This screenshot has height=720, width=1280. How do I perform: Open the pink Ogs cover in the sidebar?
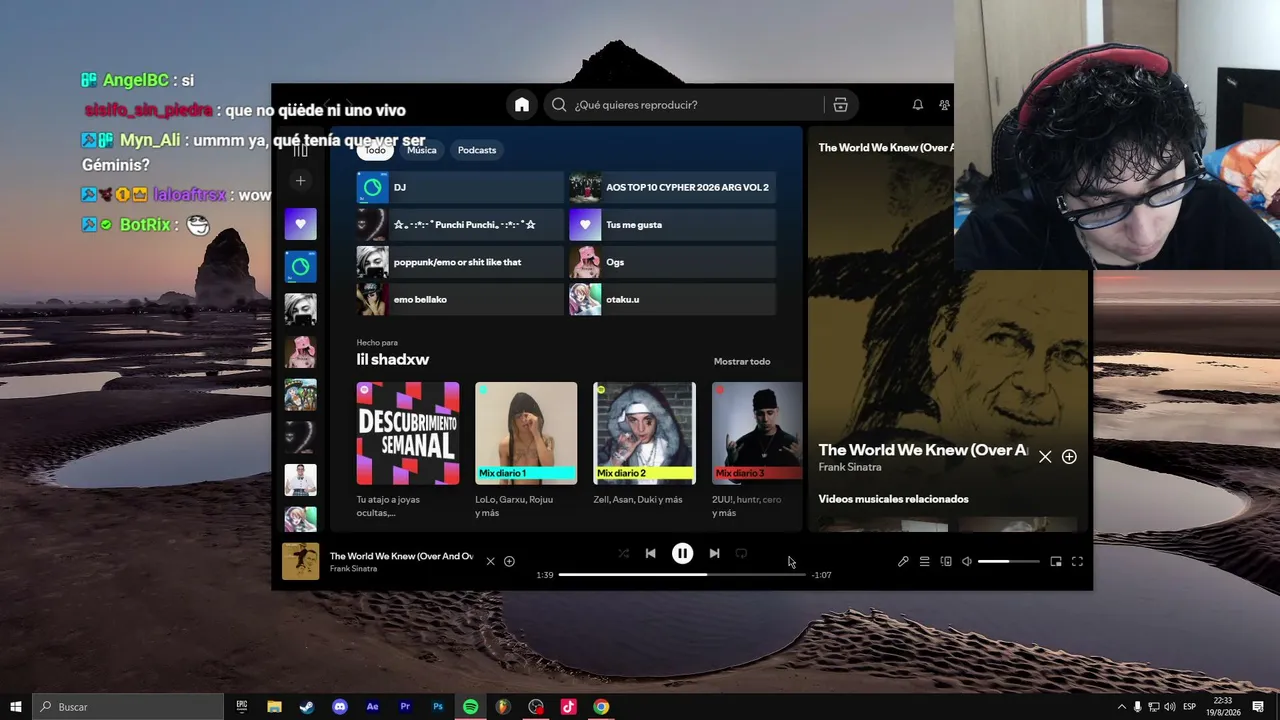(x=300, y=352)
